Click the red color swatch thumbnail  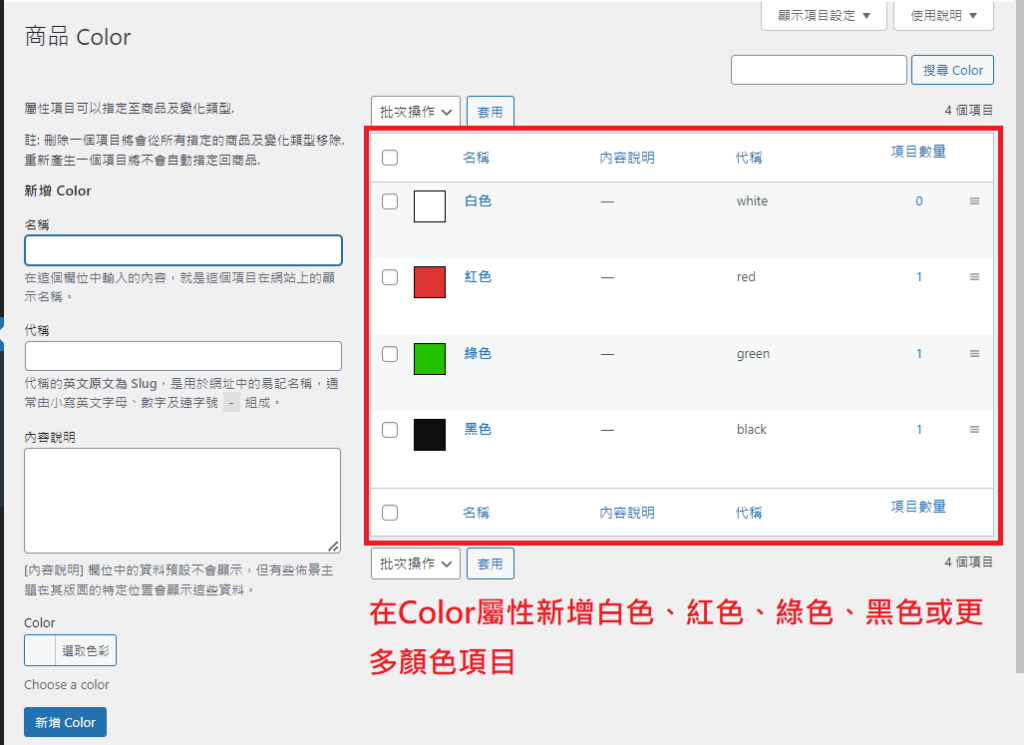coord(429,282)
